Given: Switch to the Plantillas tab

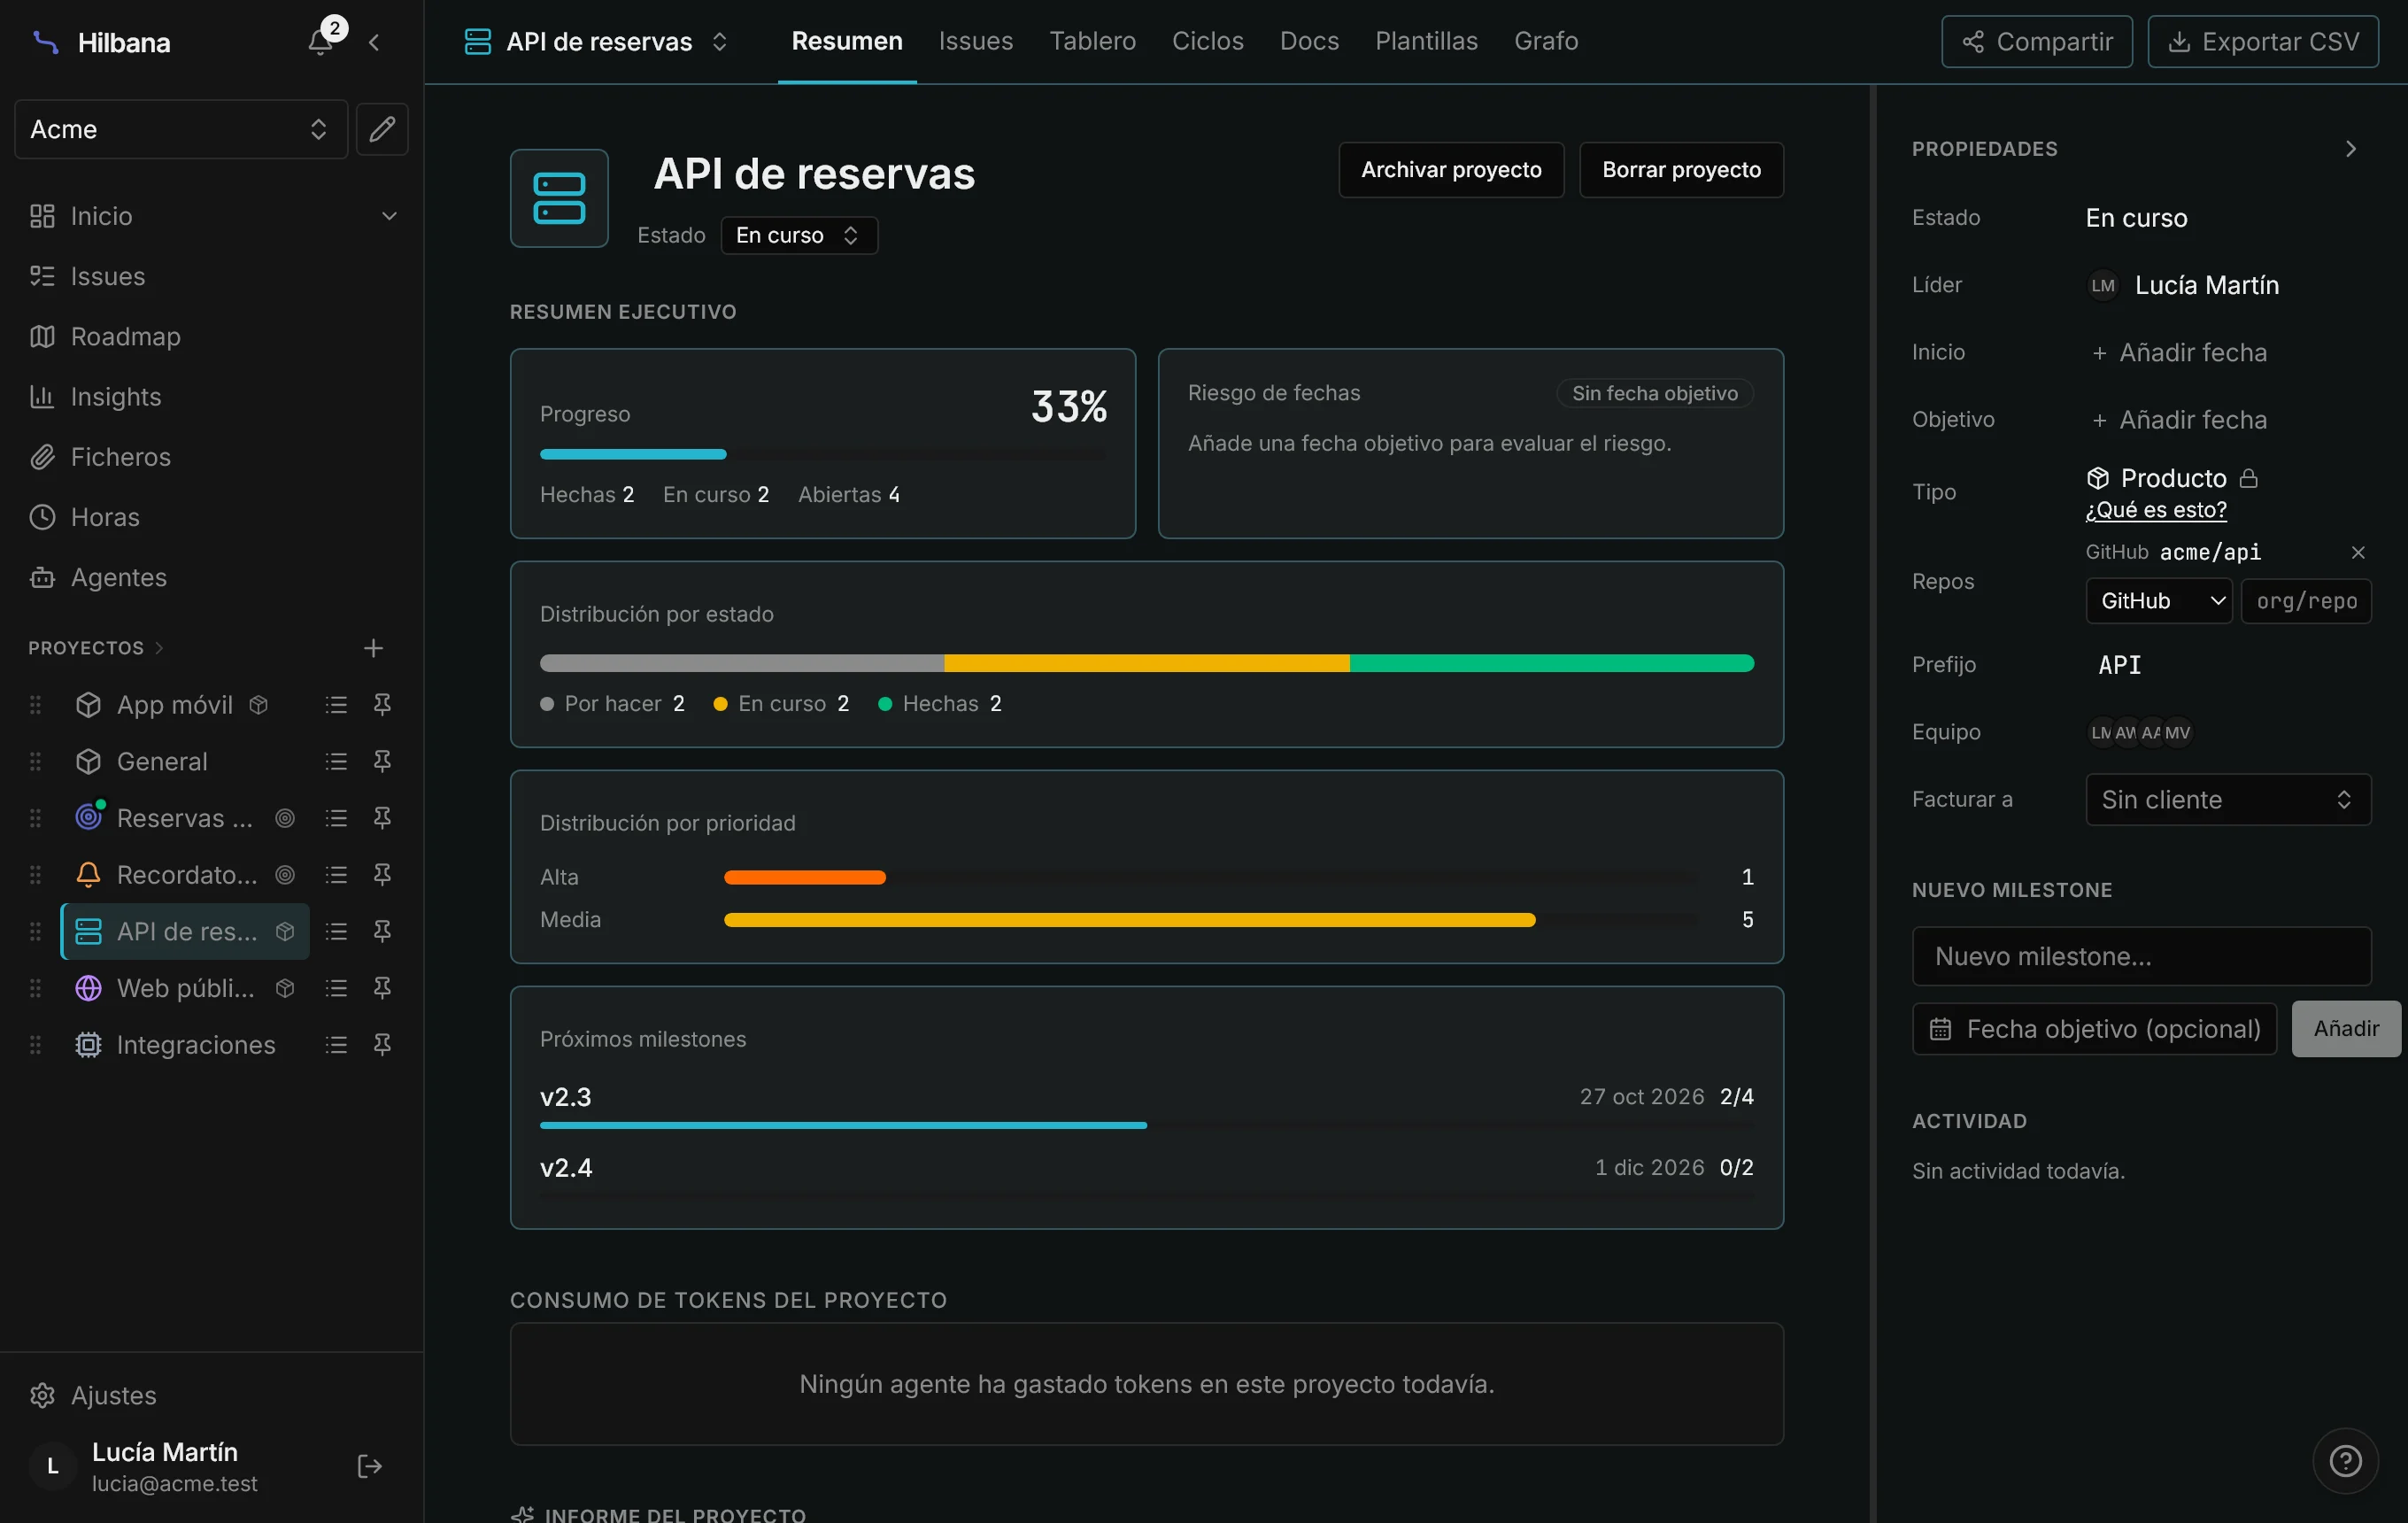Looking at the screenshot, I should click(x=1426, y=42).
